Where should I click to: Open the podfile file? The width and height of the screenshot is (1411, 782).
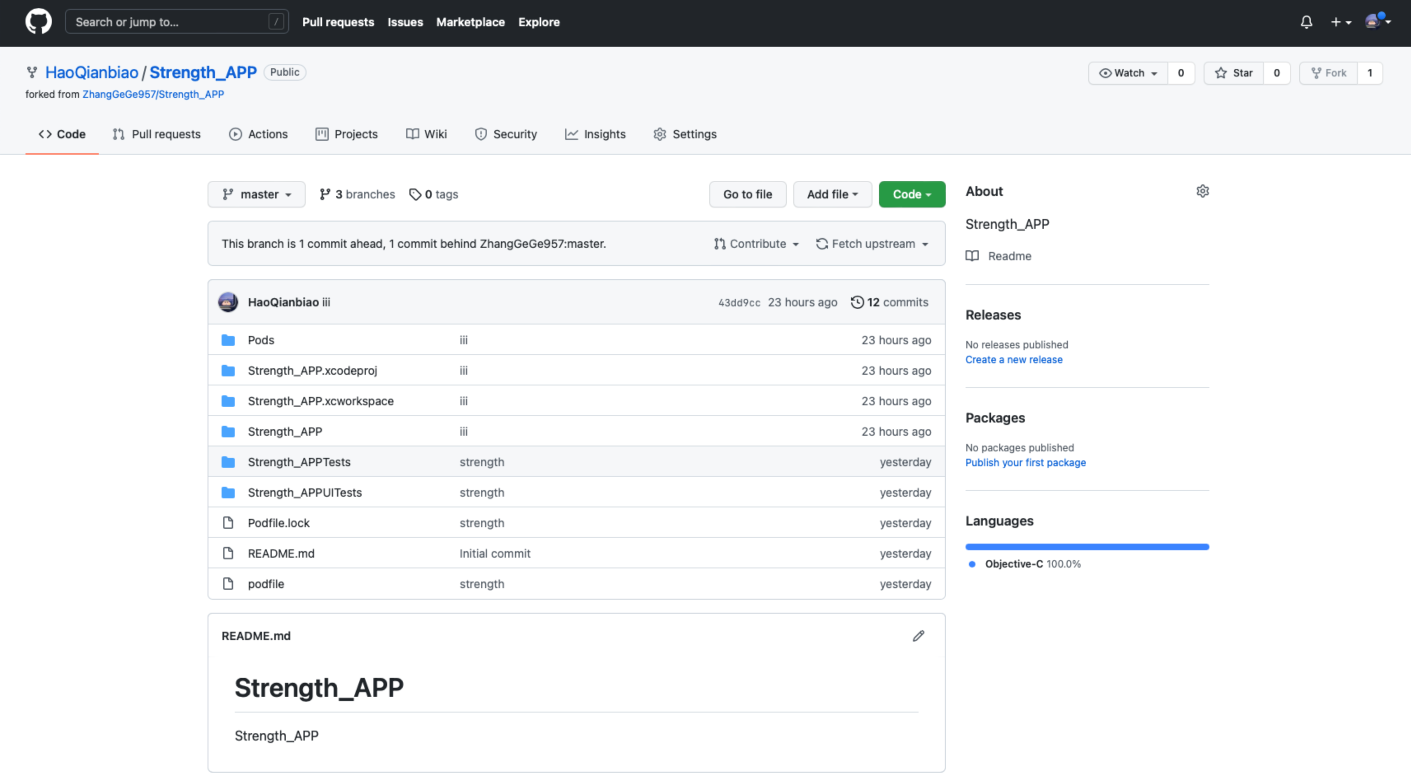coord(266,584)
